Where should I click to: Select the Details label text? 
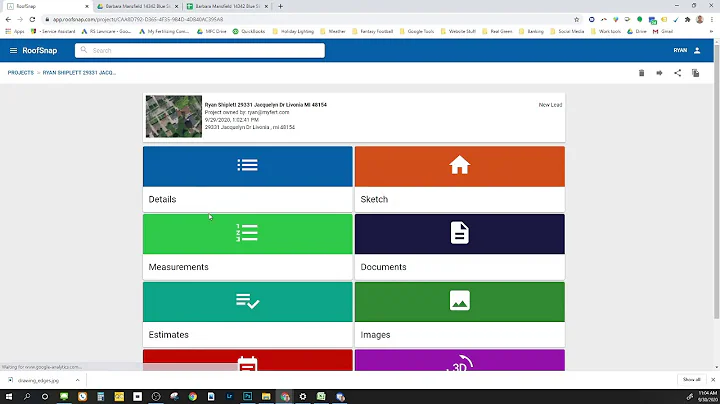(x=162, y=199)
